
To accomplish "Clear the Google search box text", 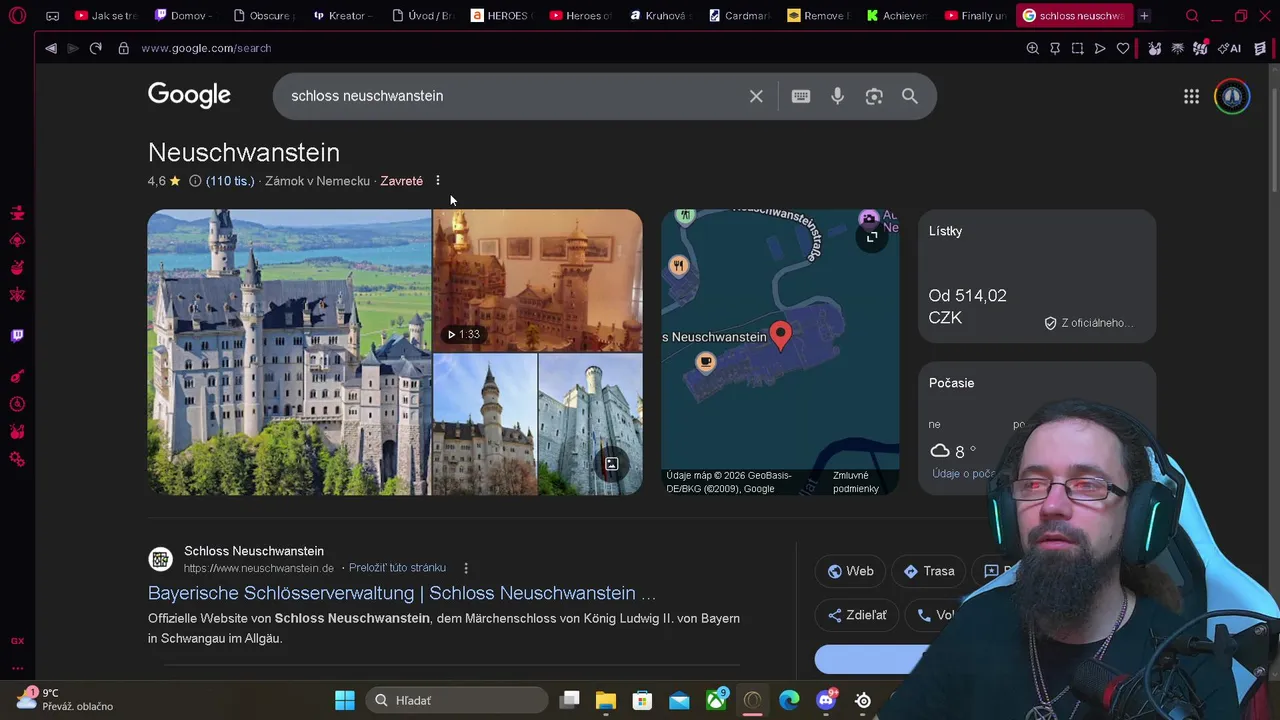I will click(x=756, y=96).
